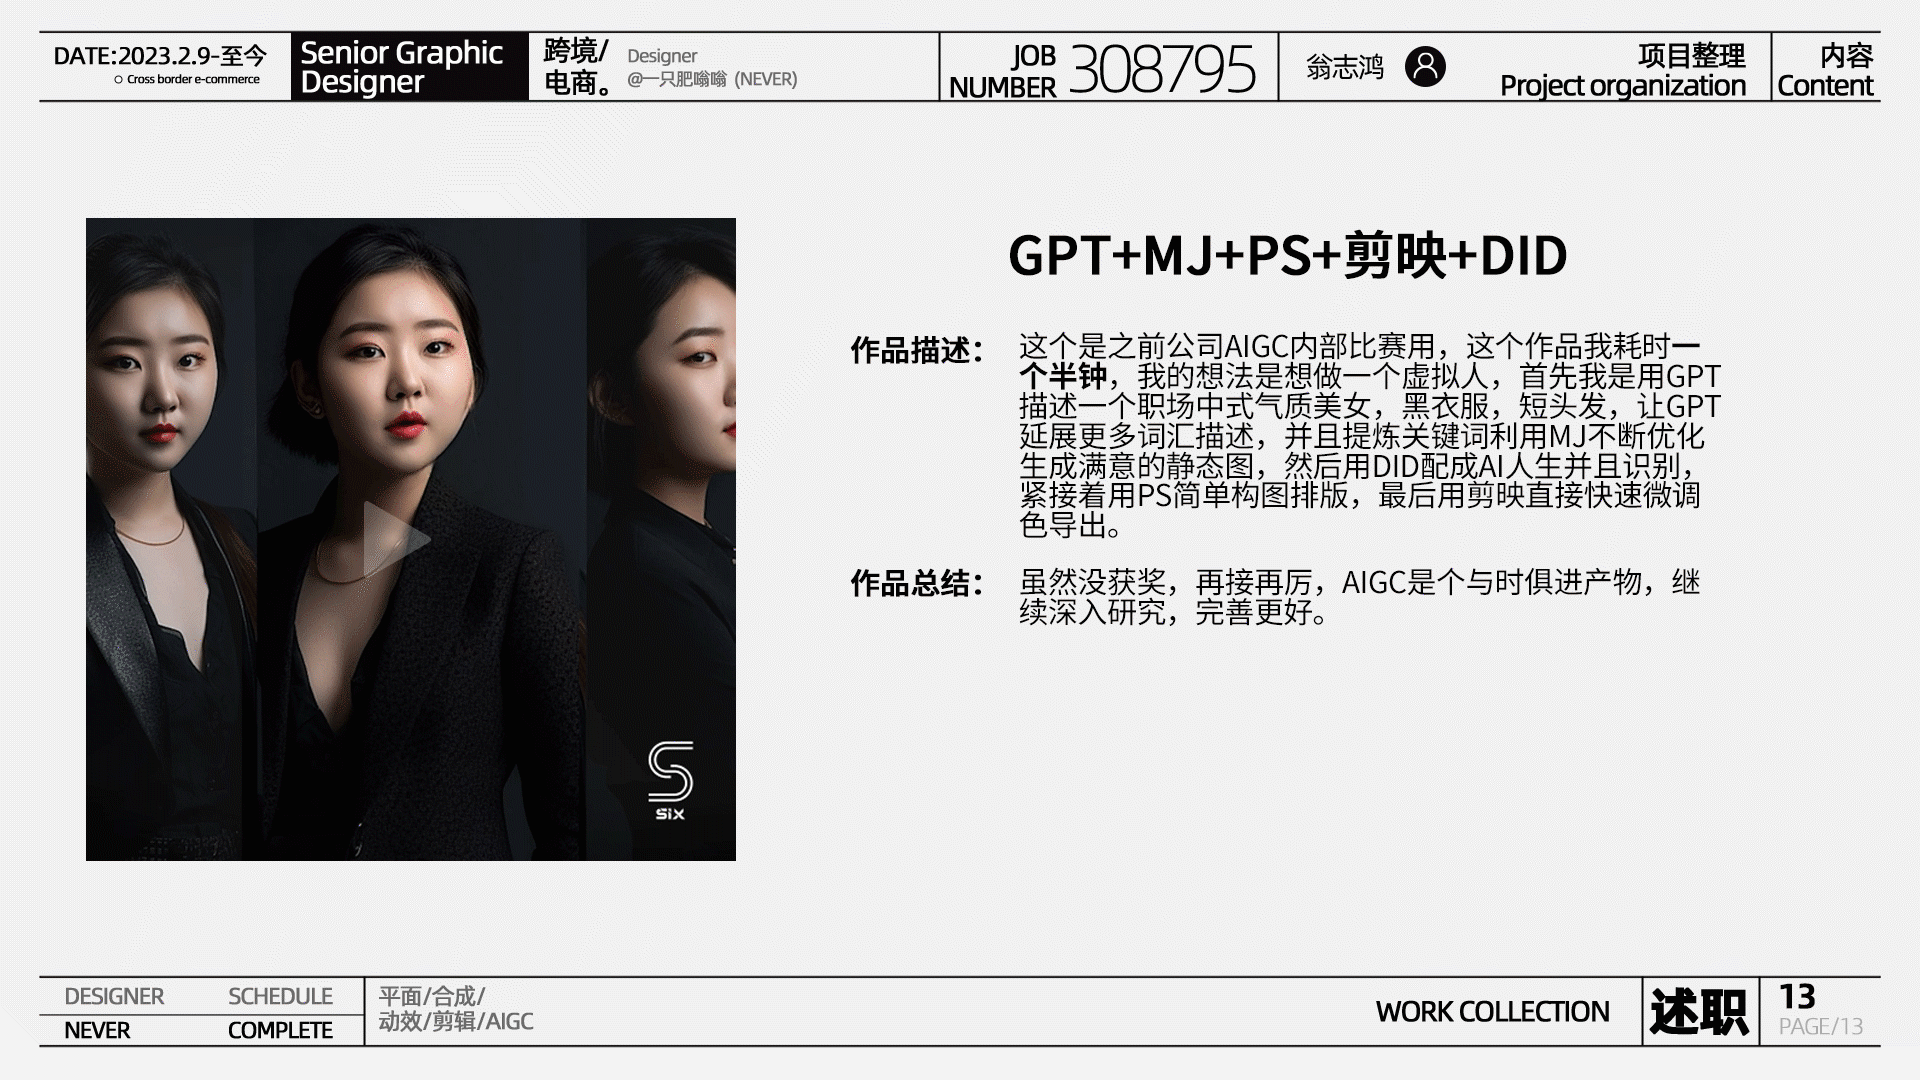
Task: Click the 述职 badge in footer
Action: tap(1699, 1012)
